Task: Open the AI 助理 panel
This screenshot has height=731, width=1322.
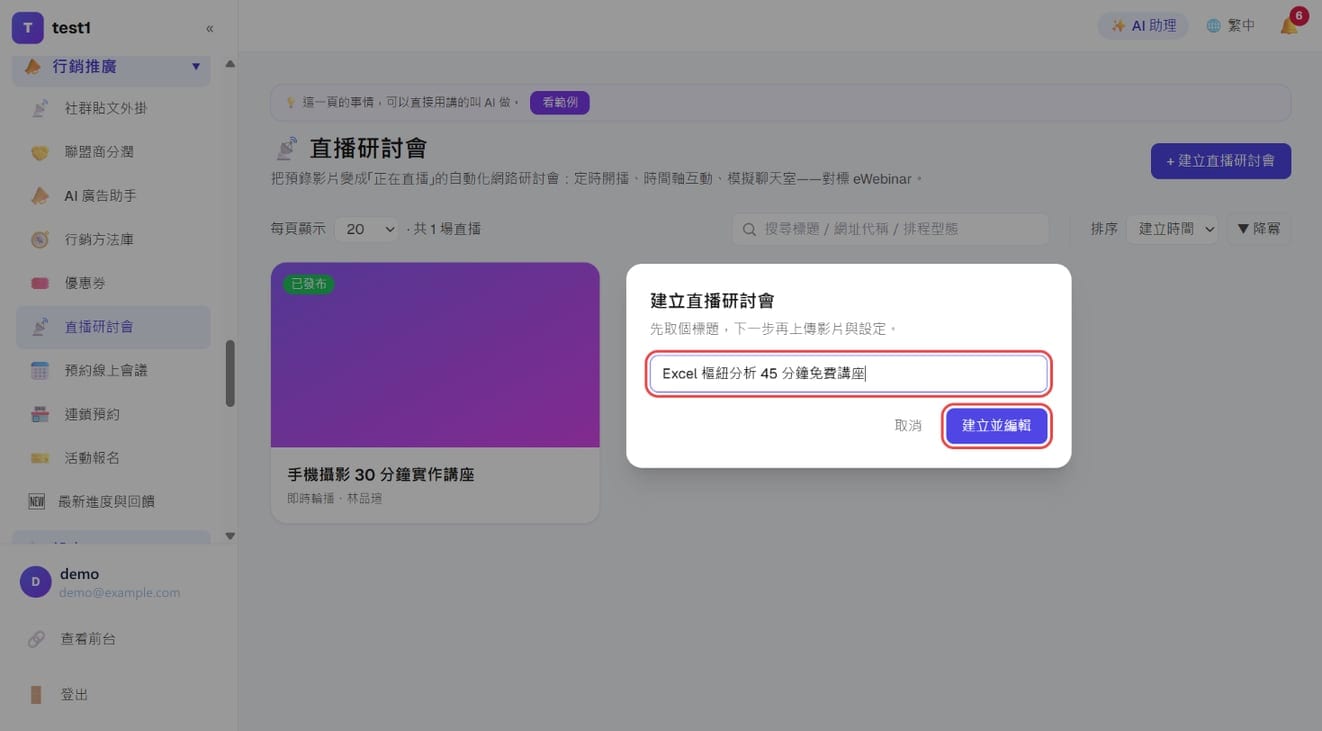Action: (x=1143, y=26)
